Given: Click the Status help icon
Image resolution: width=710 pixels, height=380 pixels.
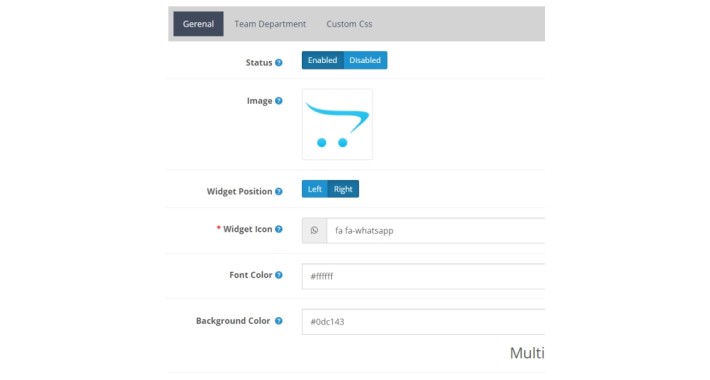Looking at the screenshot, I should click(279, 63).
